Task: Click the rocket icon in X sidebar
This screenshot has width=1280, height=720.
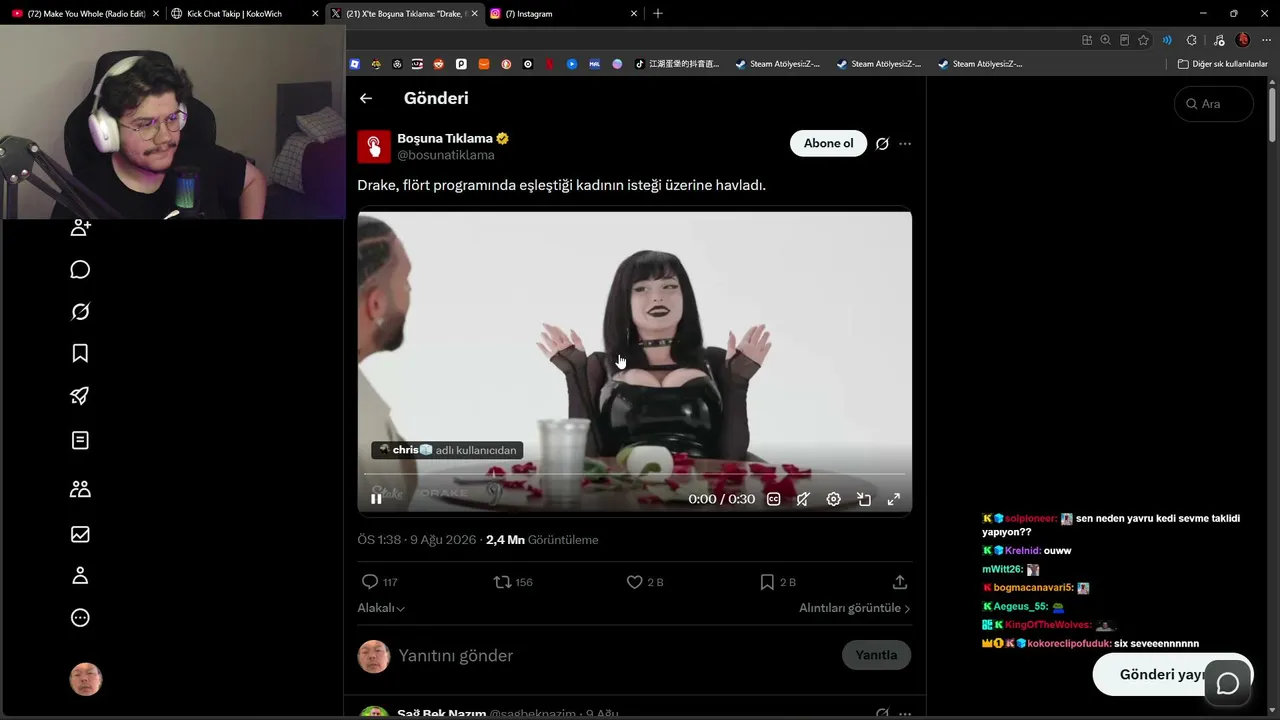Action: click(x=81, y=396)
